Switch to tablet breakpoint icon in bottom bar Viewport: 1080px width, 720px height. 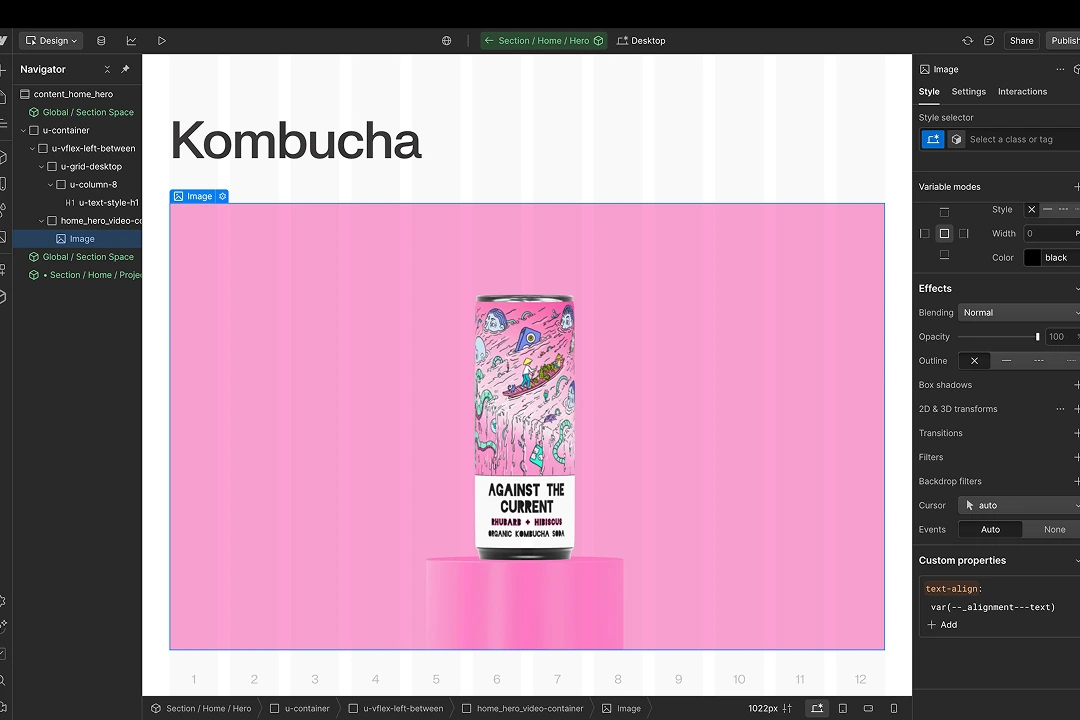842,708
